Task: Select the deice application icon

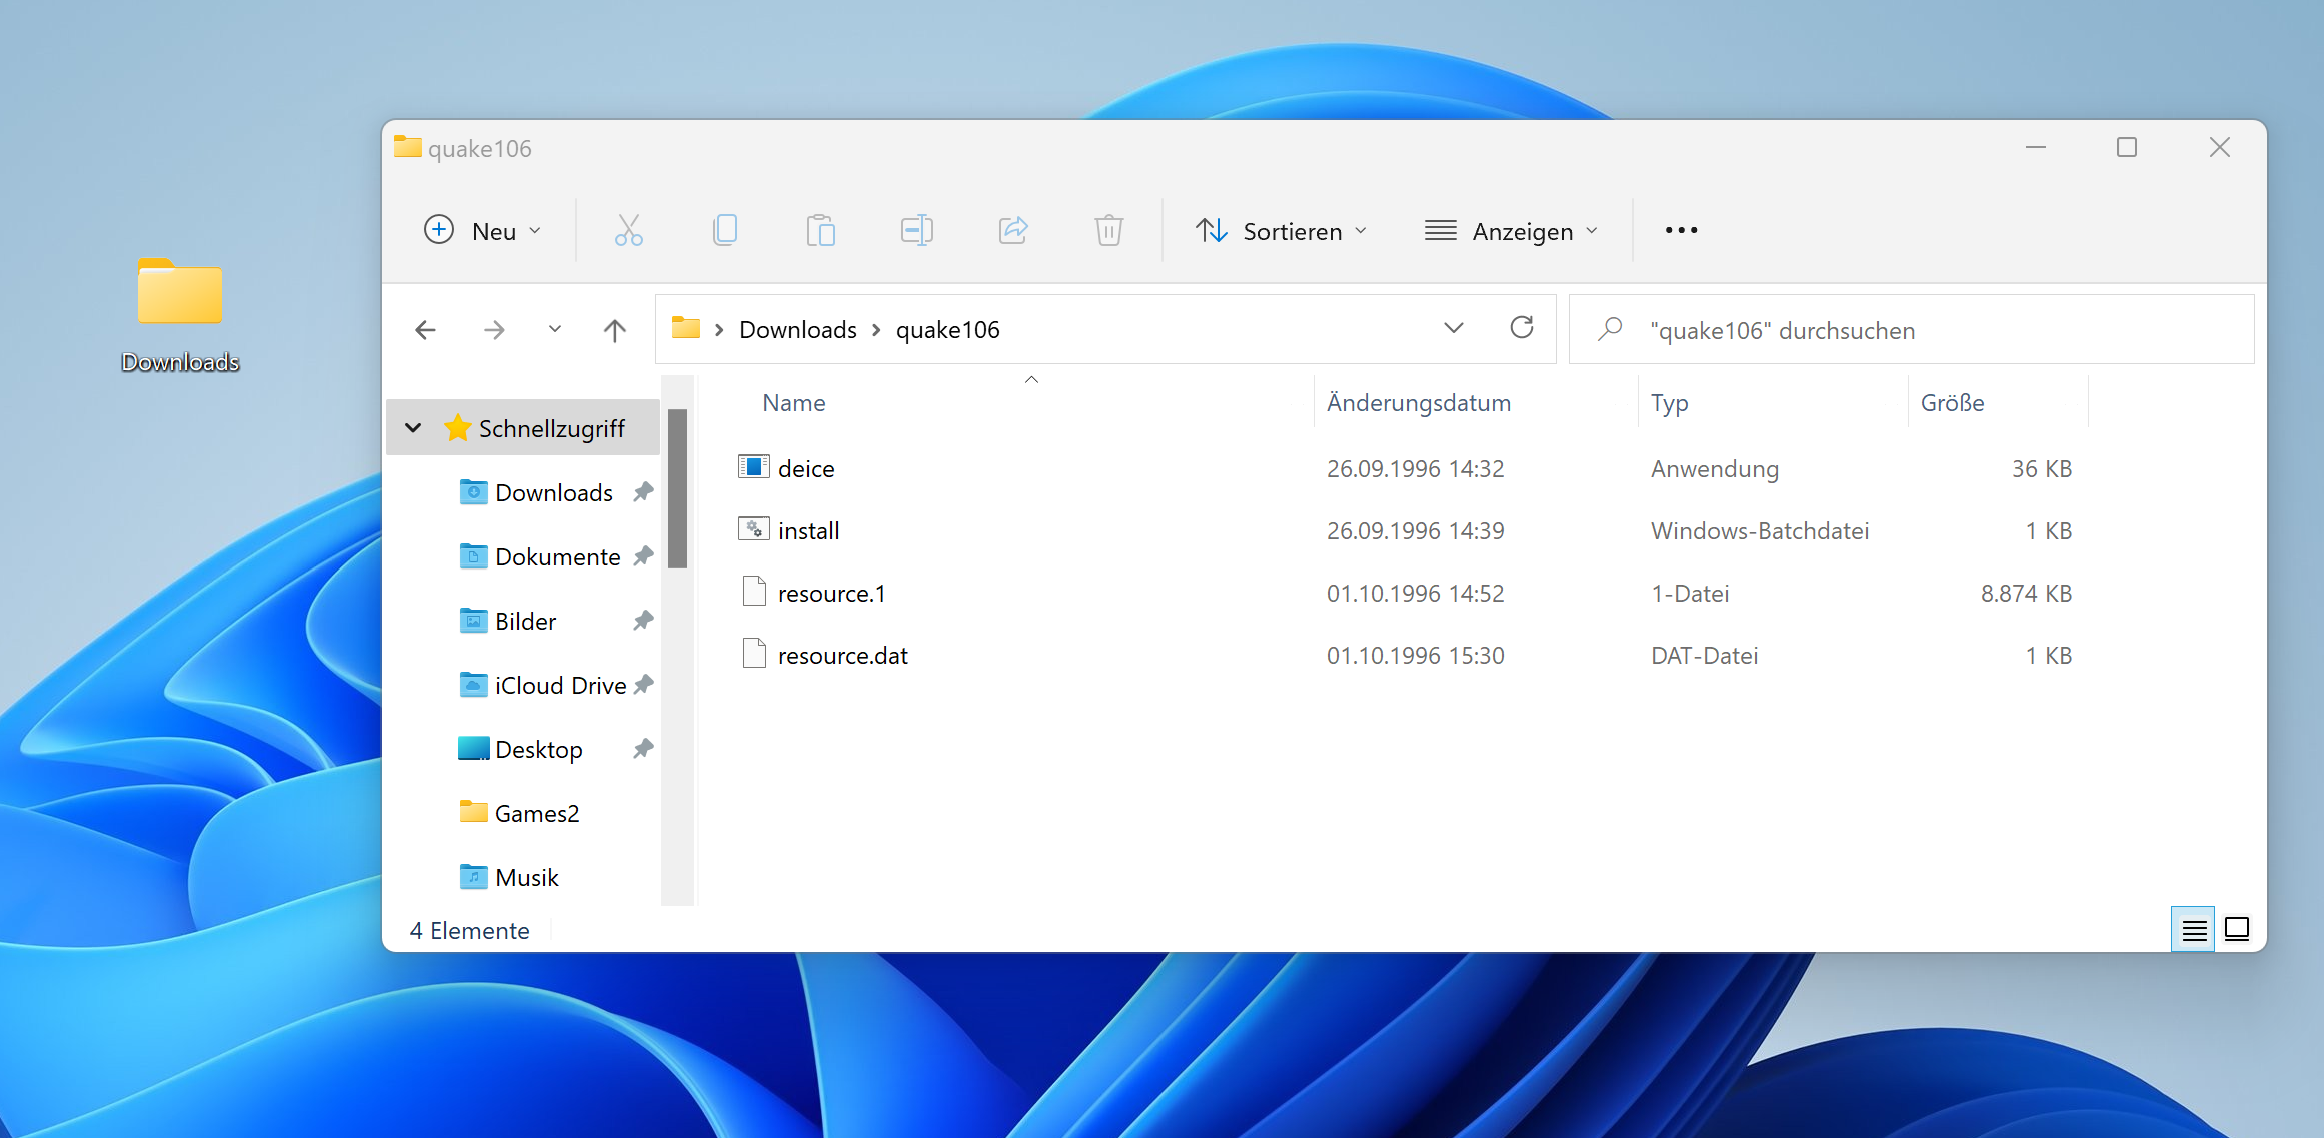Action: [754, 467]
